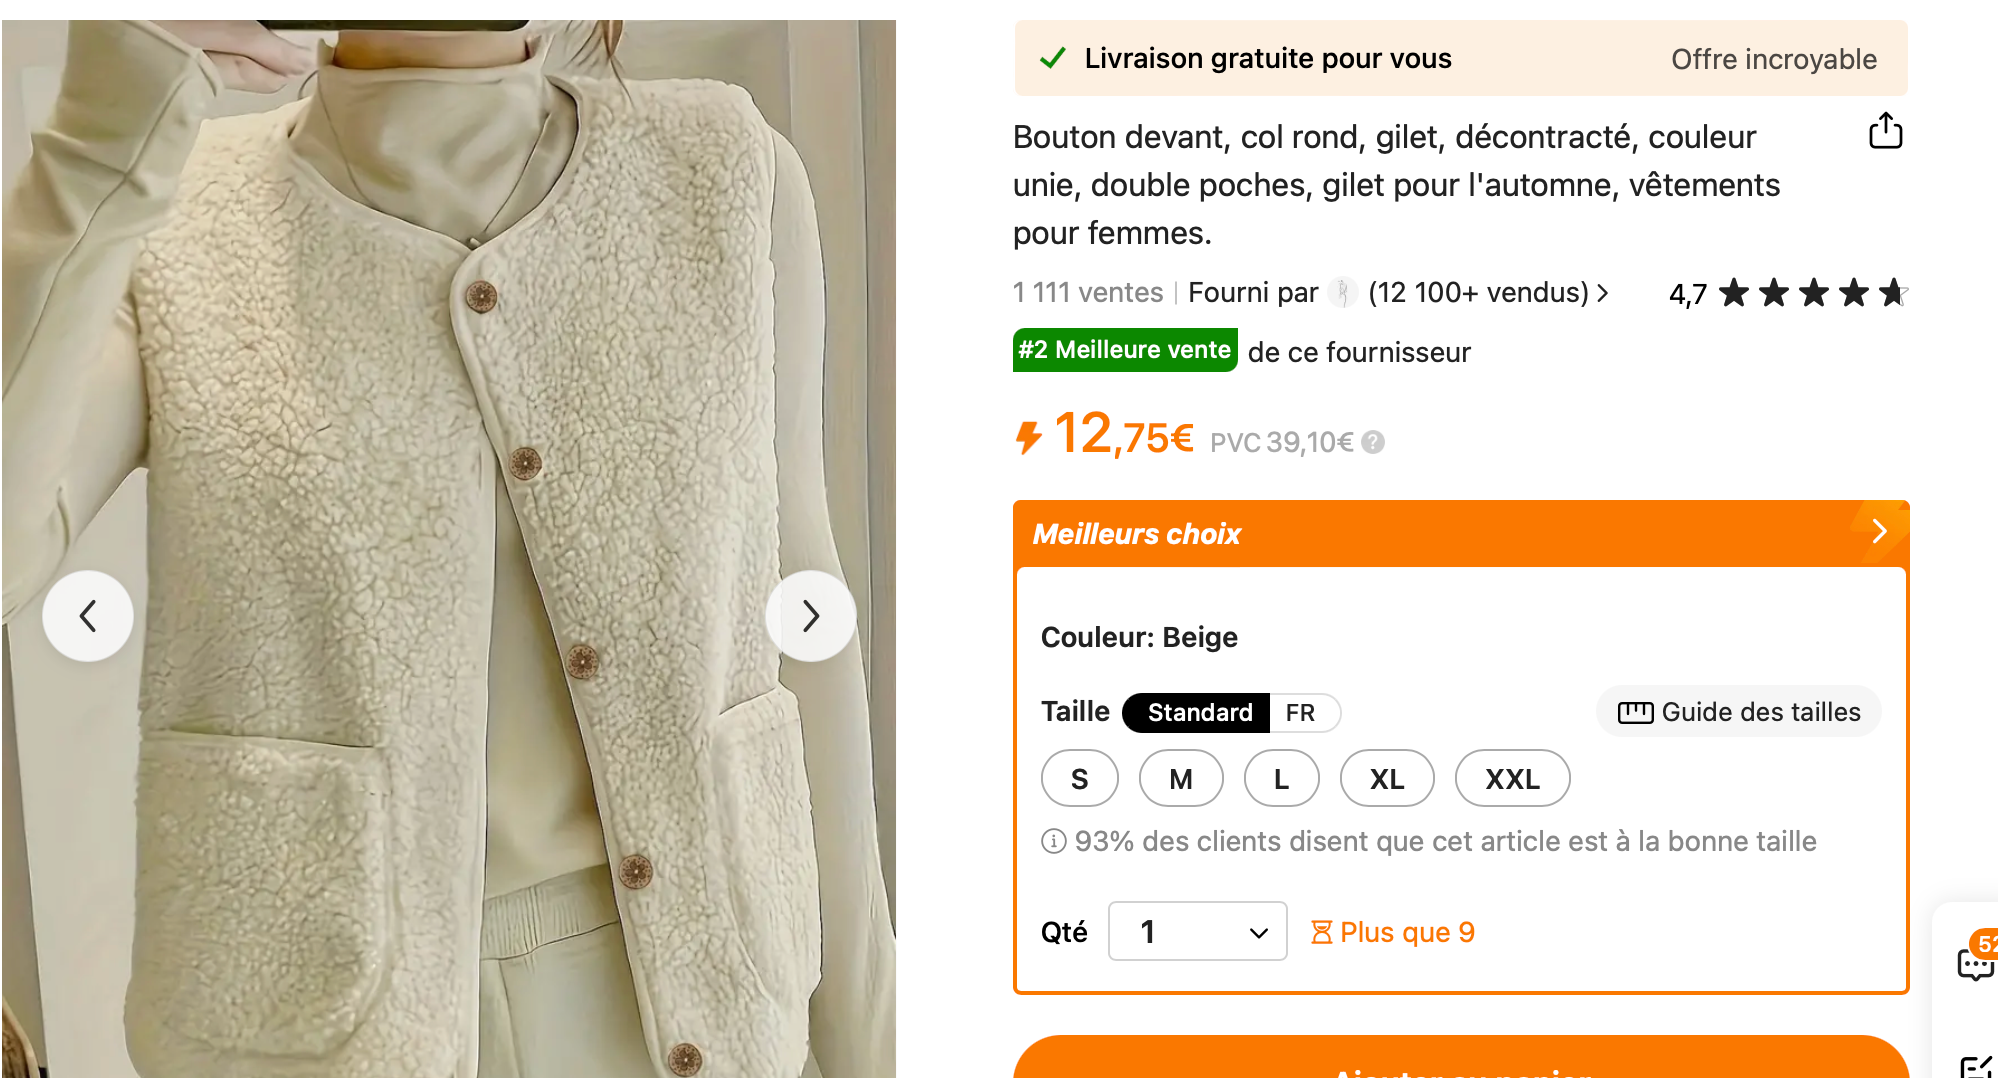The width and height of the screenshot is (1998, 1078).
Task: Click the share icon beside product title
Action: point(1885,131)
